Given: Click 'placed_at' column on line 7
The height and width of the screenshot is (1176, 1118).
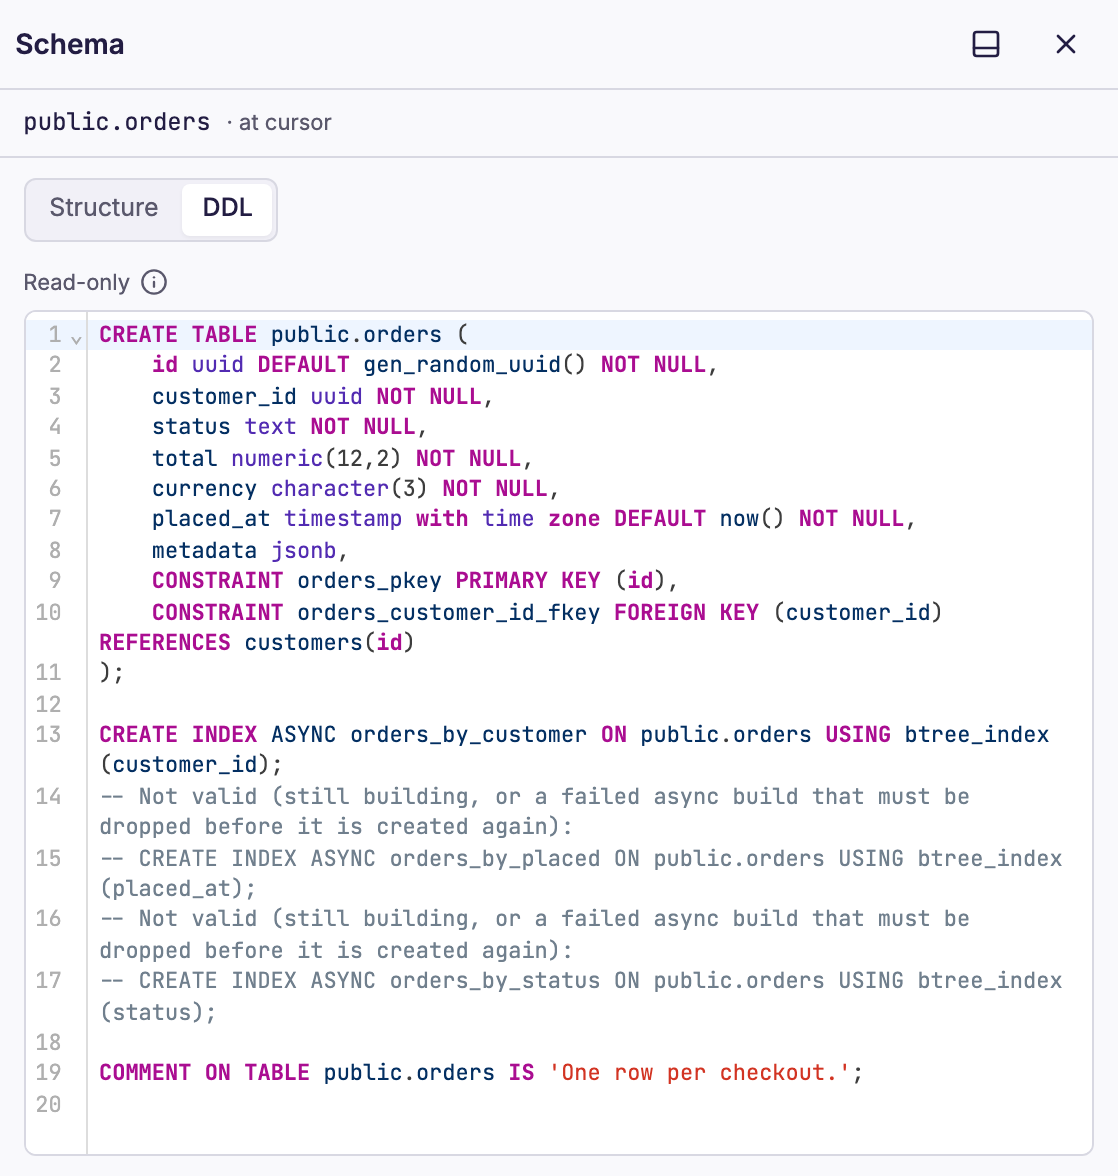Looking at the screenshot, I should [x=211, y=519].
